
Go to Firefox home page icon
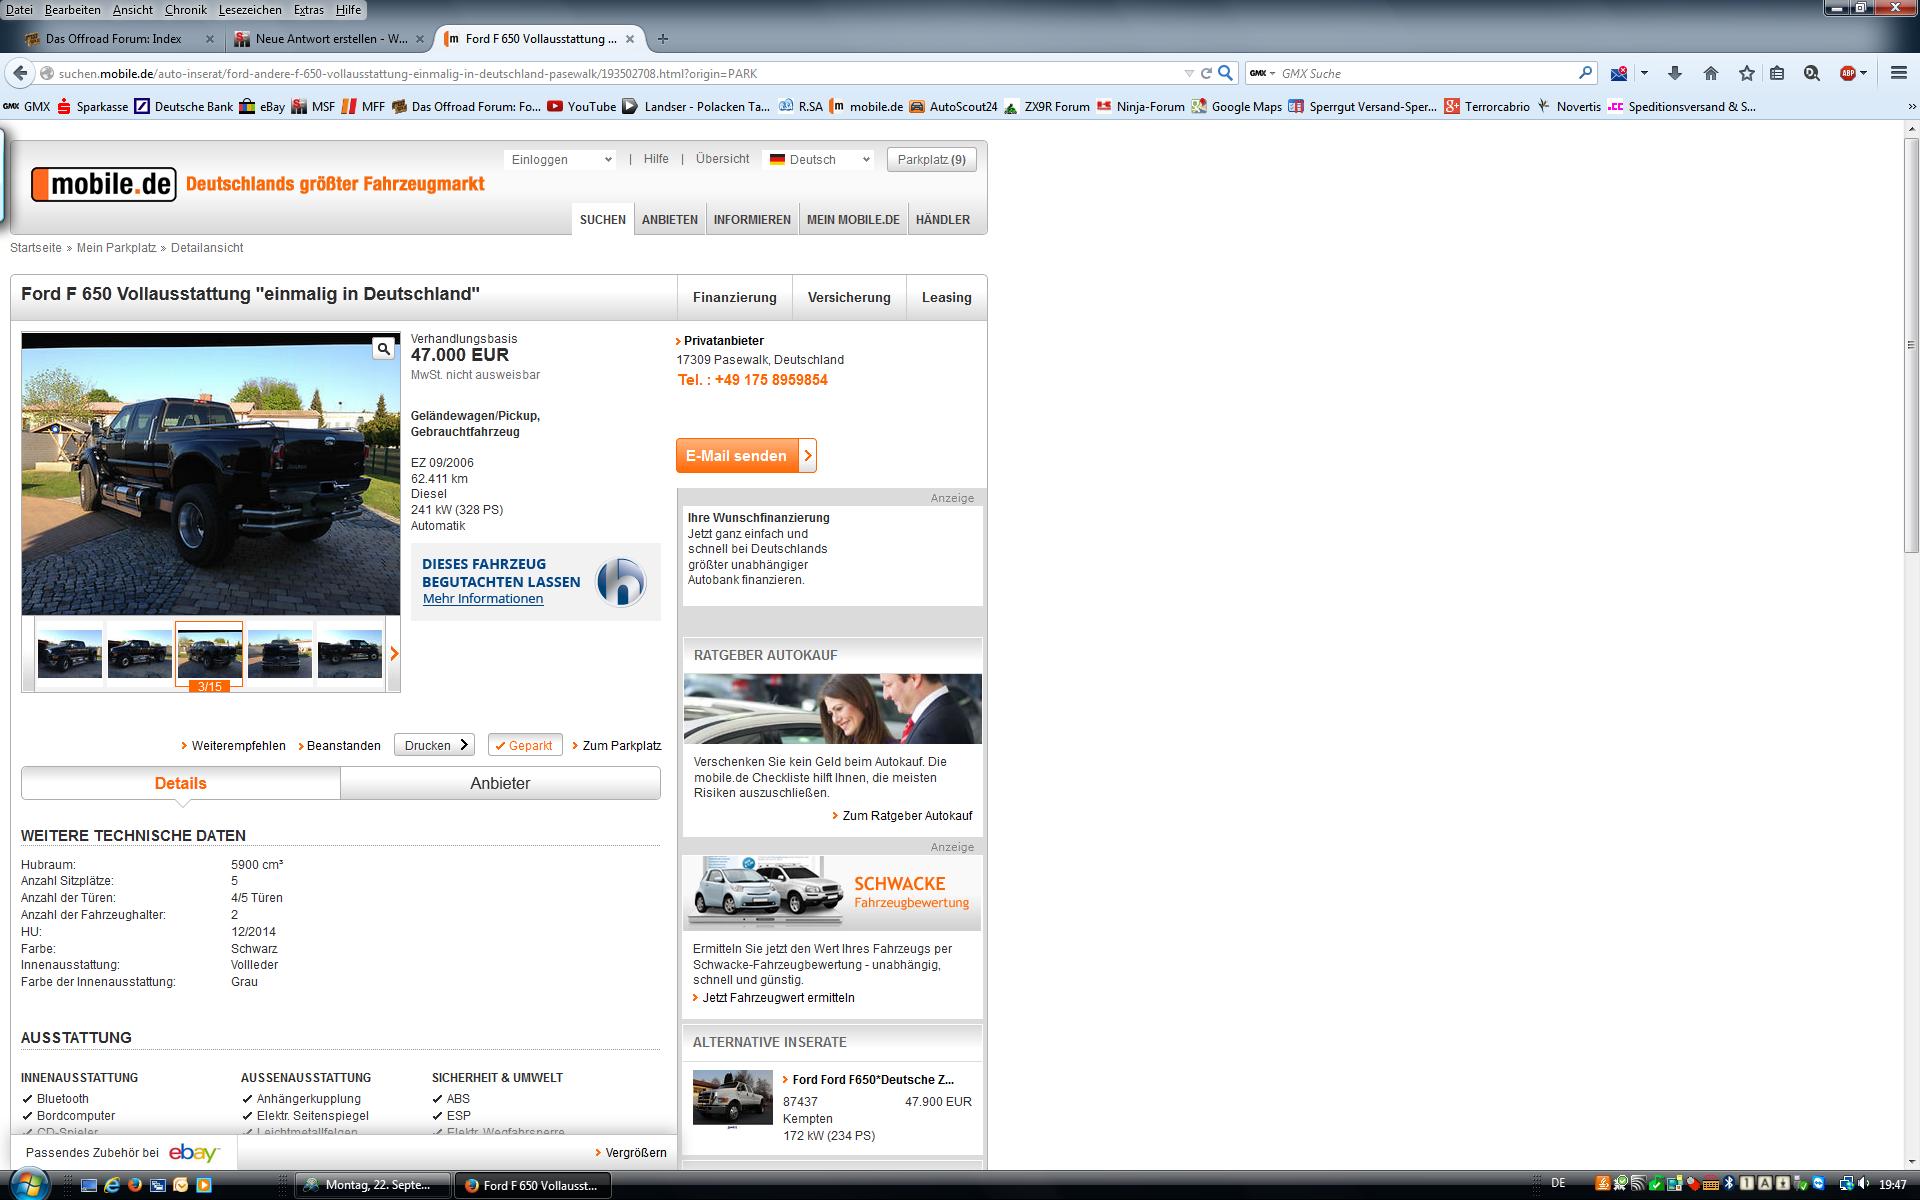pyautogui.click(x=1711, y=73)
